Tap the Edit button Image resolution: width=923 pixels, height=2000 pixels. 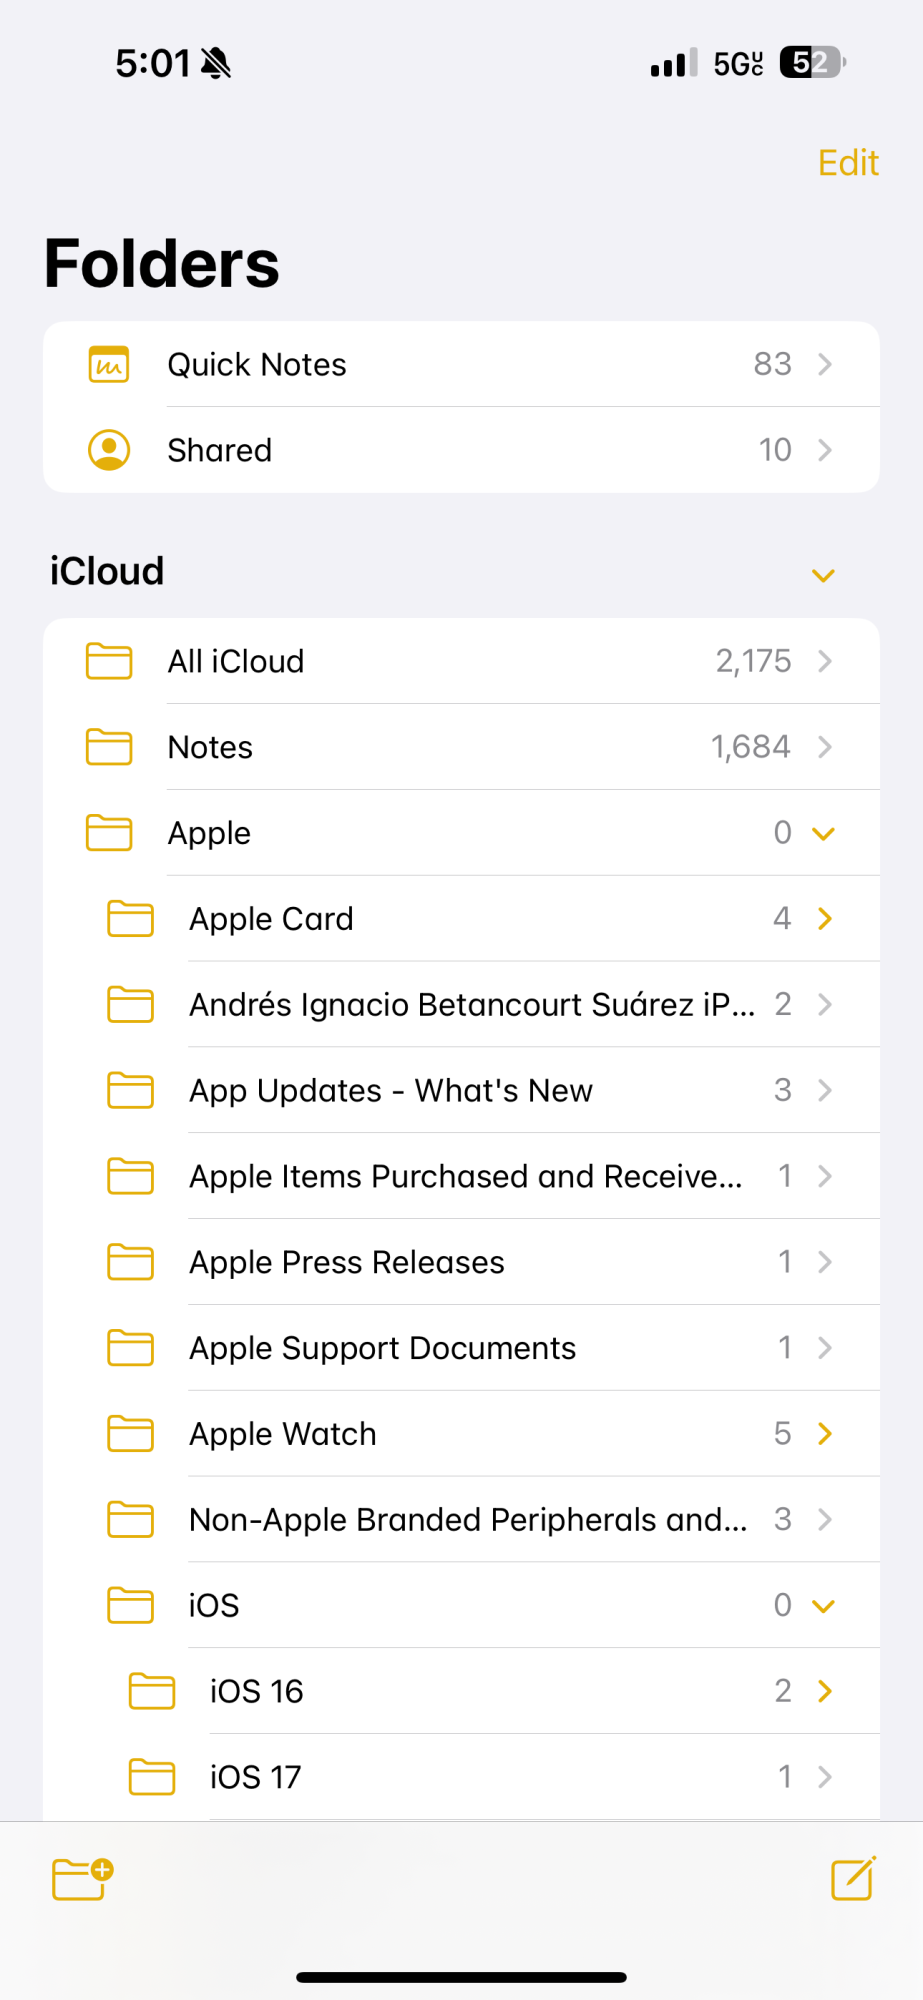click(x=848, y=162)
